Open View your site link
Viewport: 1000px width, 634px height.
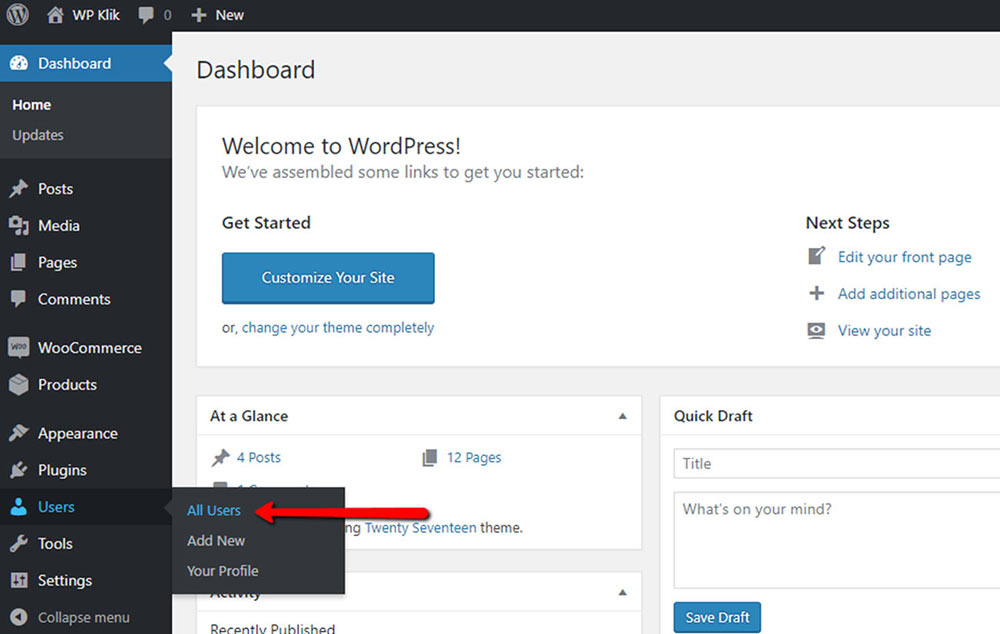[885, 331]
